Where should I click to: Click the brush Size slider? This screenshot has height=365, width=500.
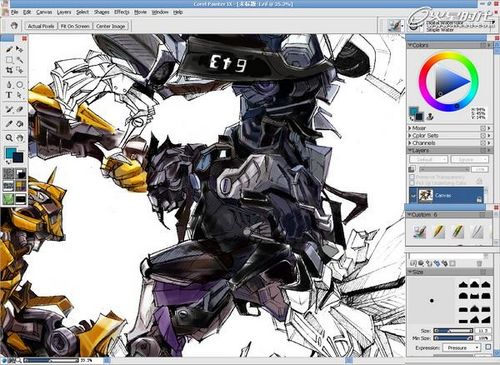(453, 331)
